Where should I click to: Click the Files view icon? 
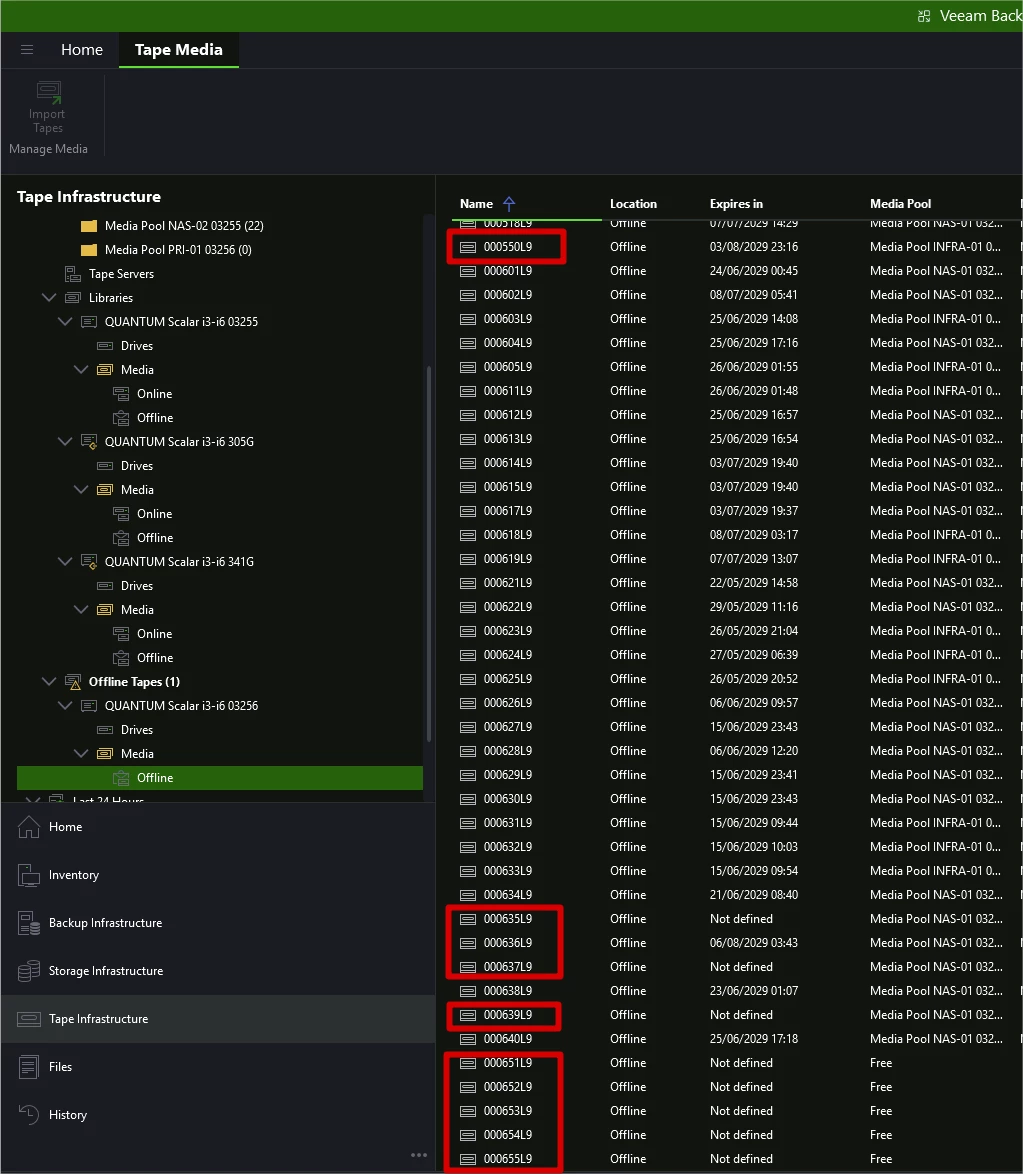(x=28, y=1067)
